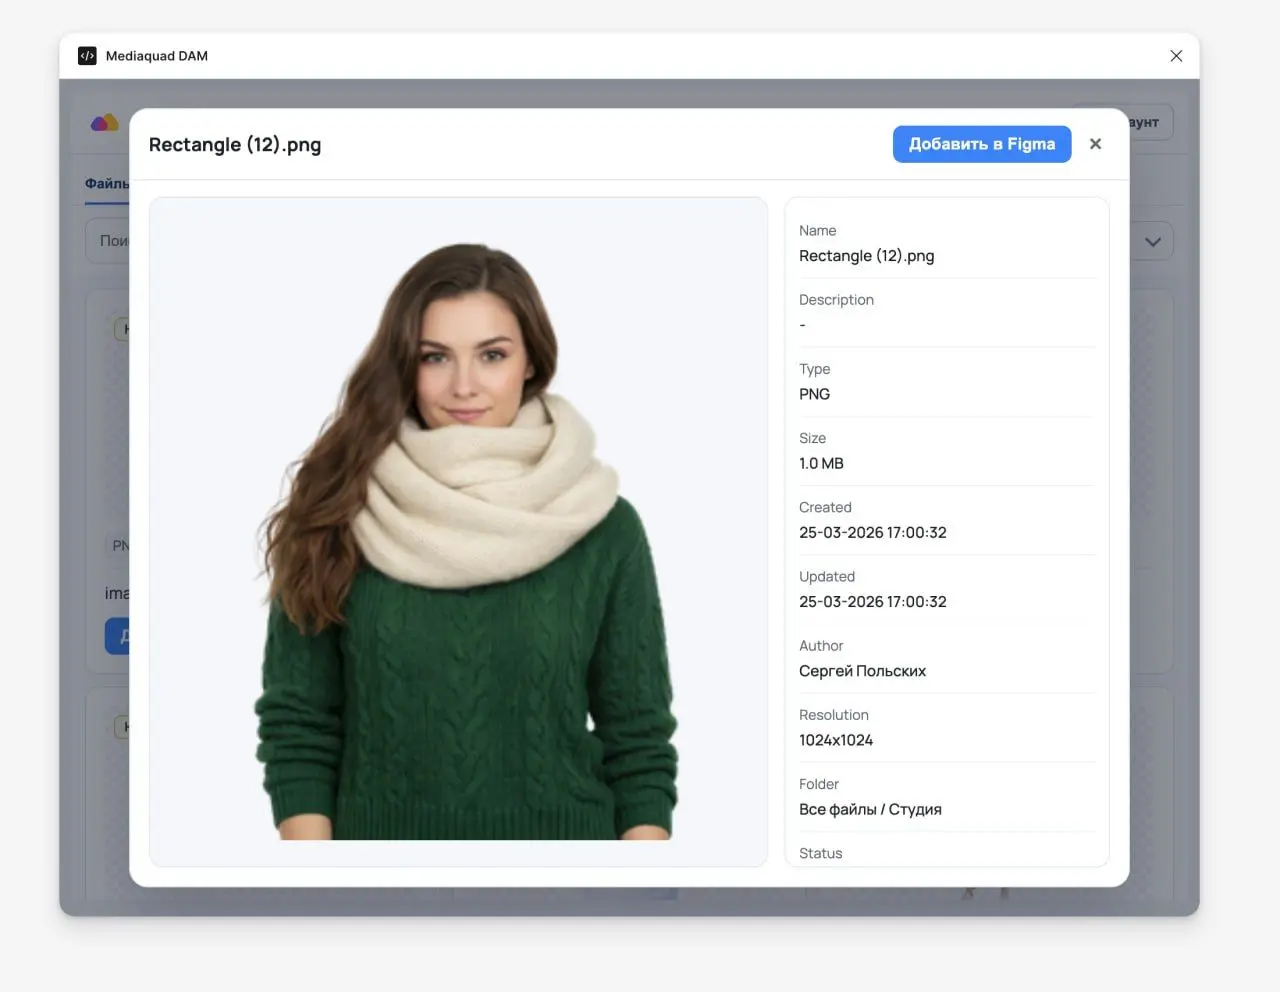Click the Resolution field label
This screenshot has height=992, width=1280.
[x=834, y=715]
